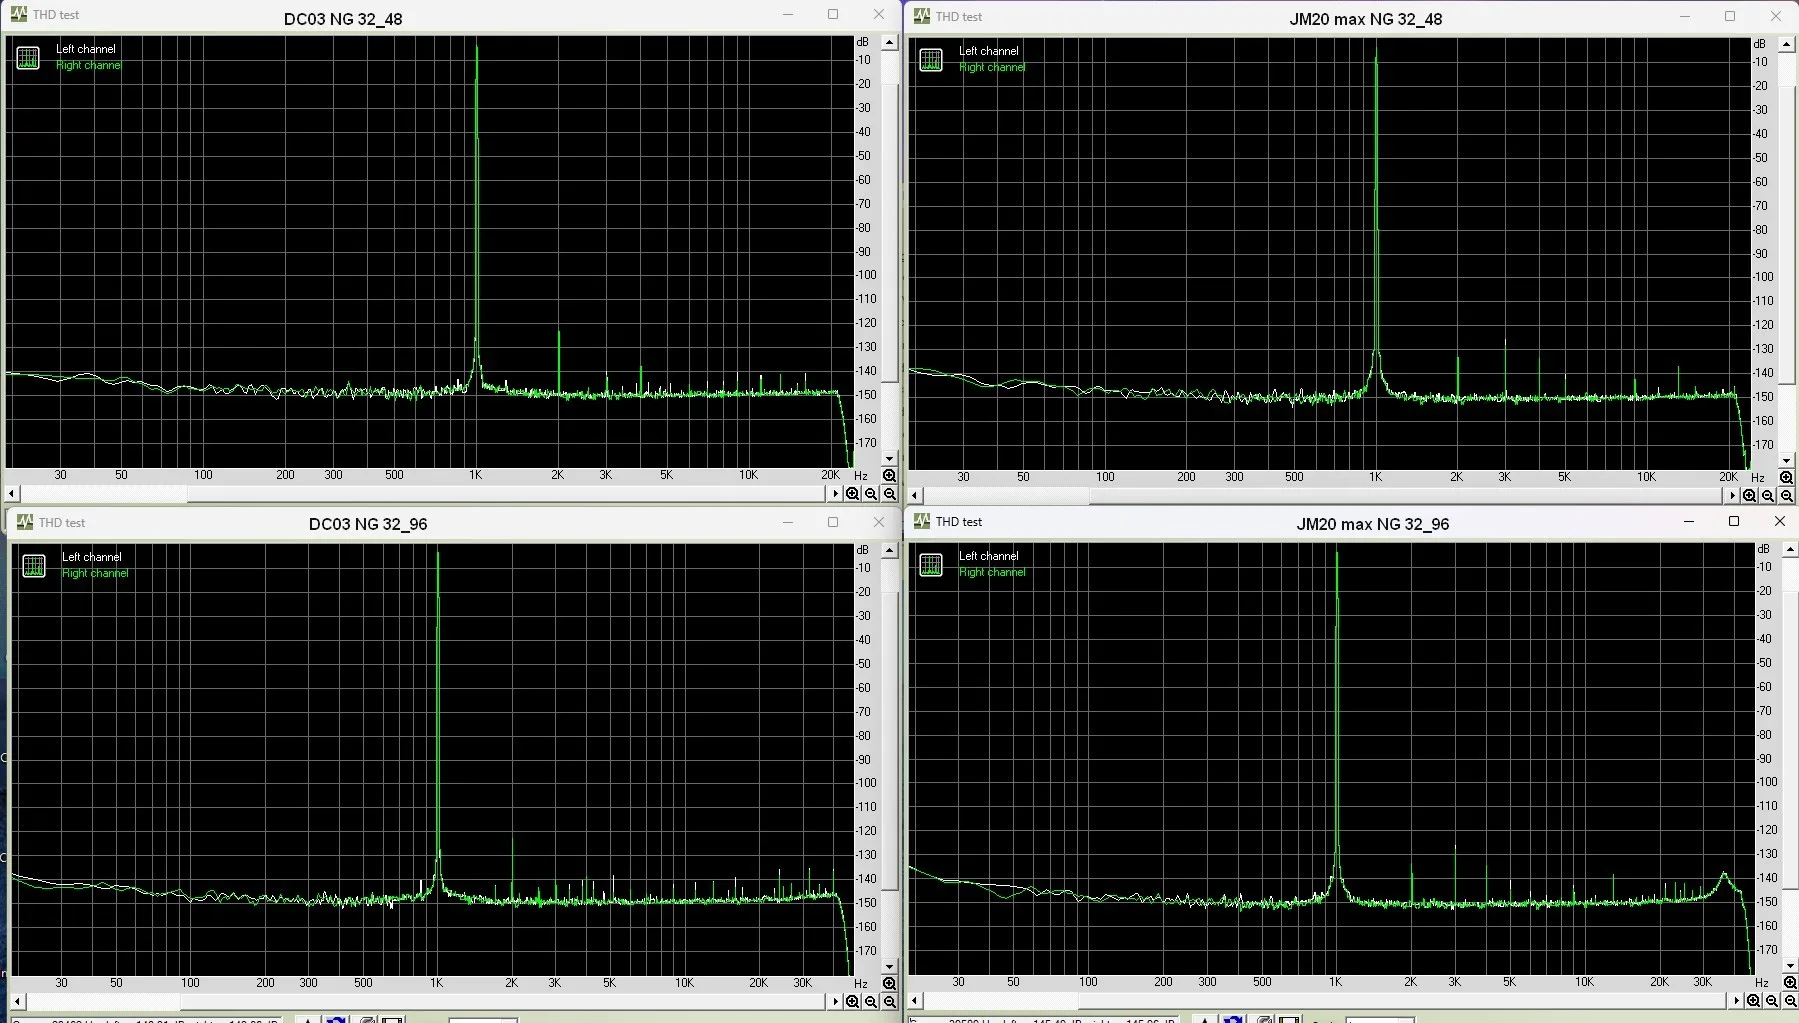The image size is (1799, 1023).
Task: Click scroll-right arrow under DC03 NG 32_48 graph
Action: point(835,494)
